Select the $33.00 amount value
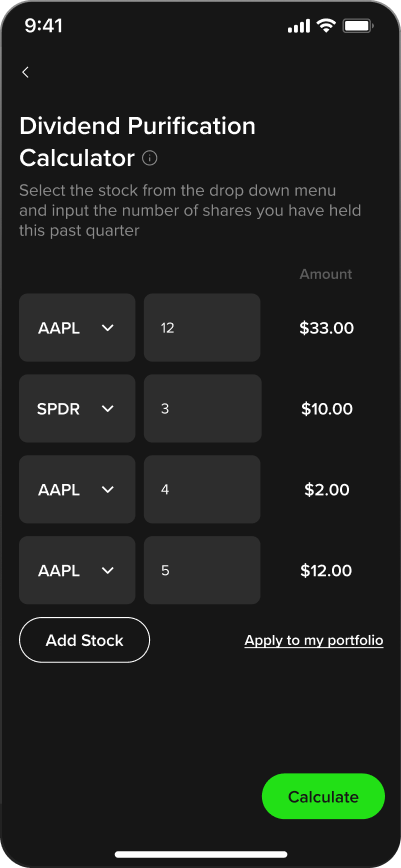The width and height of the screenshot is (401, 868). pyautogui.click(x=327, y=328)
